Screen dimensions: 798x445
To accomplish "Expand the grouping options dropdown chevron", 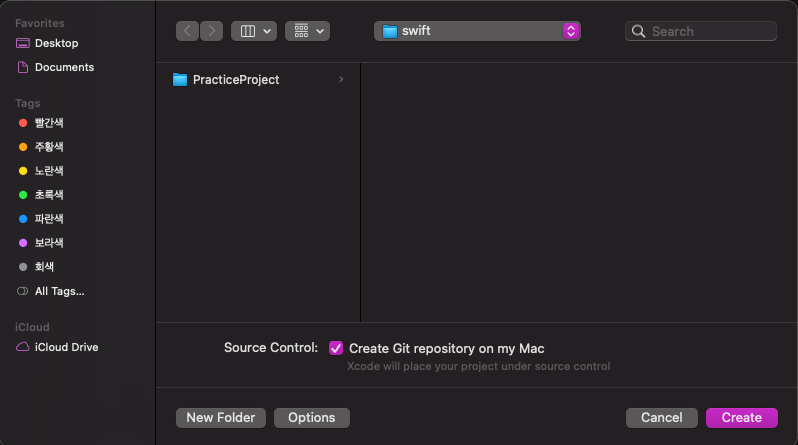I will [320, 31].
